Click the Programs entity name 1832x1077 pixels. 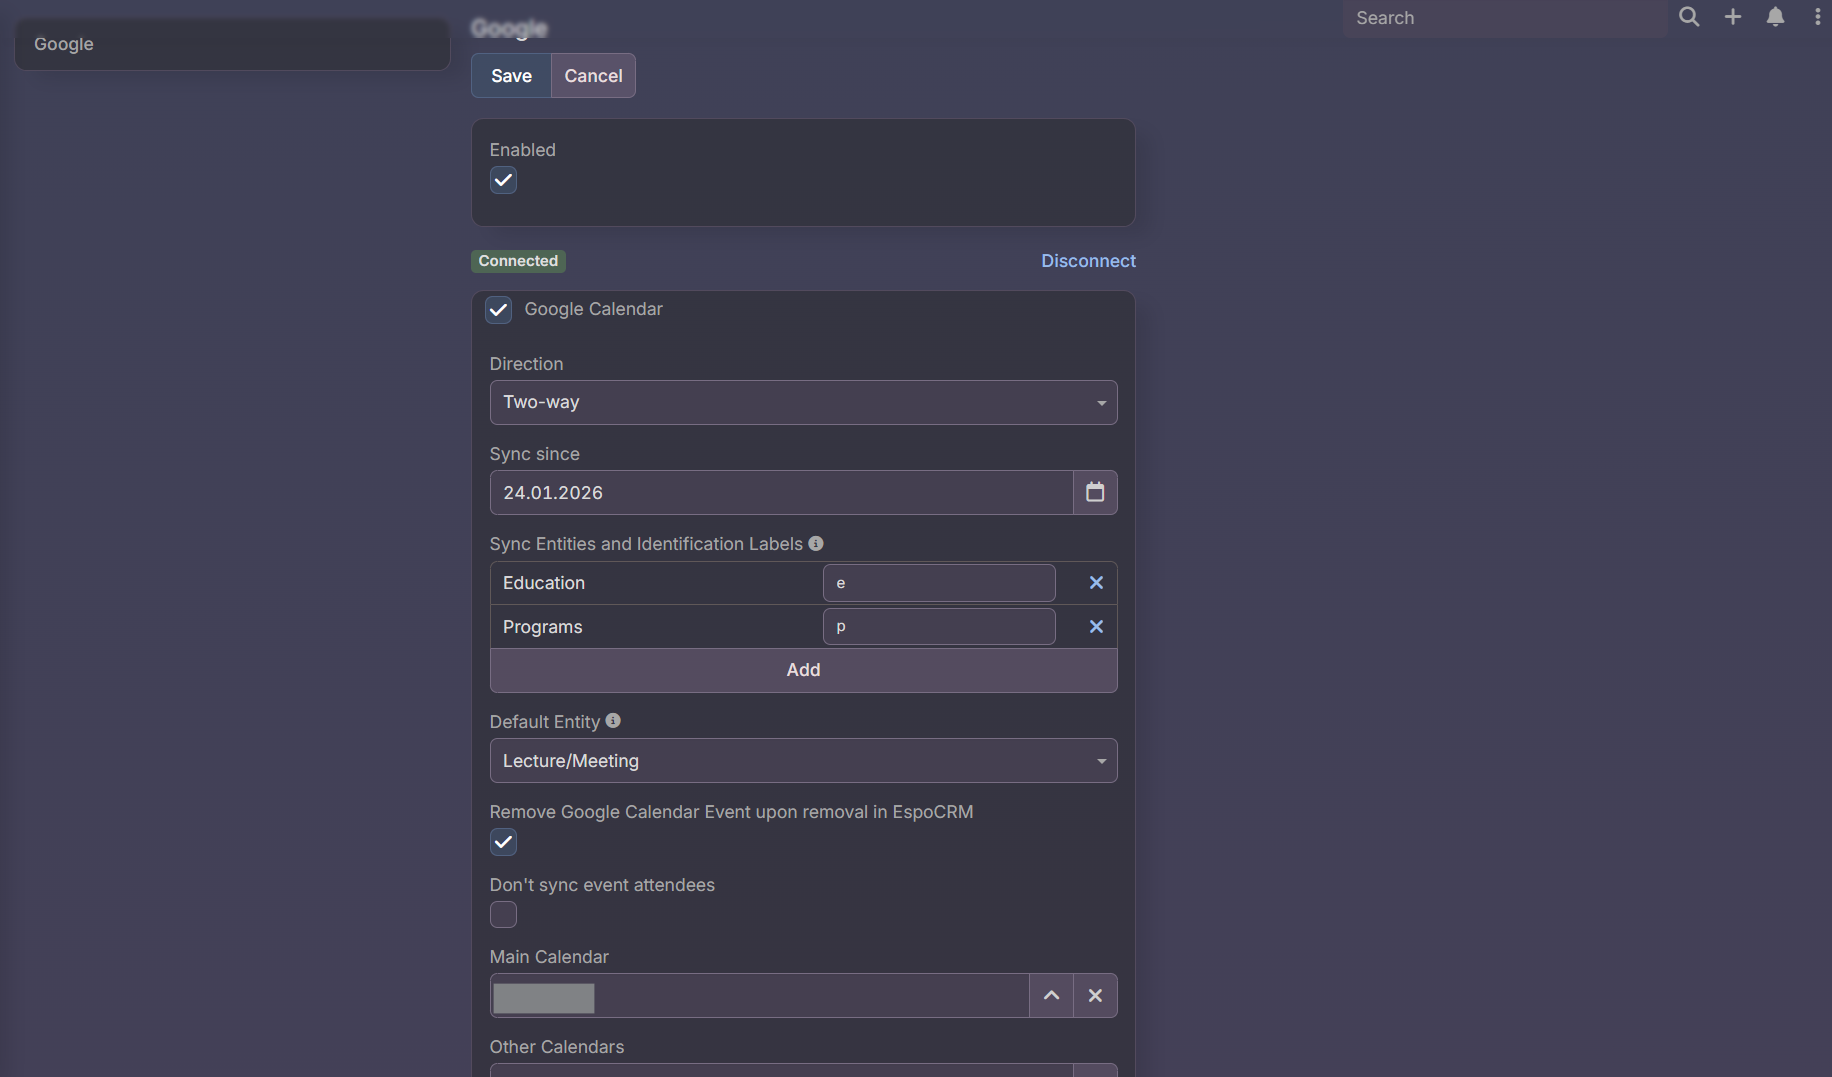coord(543,627)
